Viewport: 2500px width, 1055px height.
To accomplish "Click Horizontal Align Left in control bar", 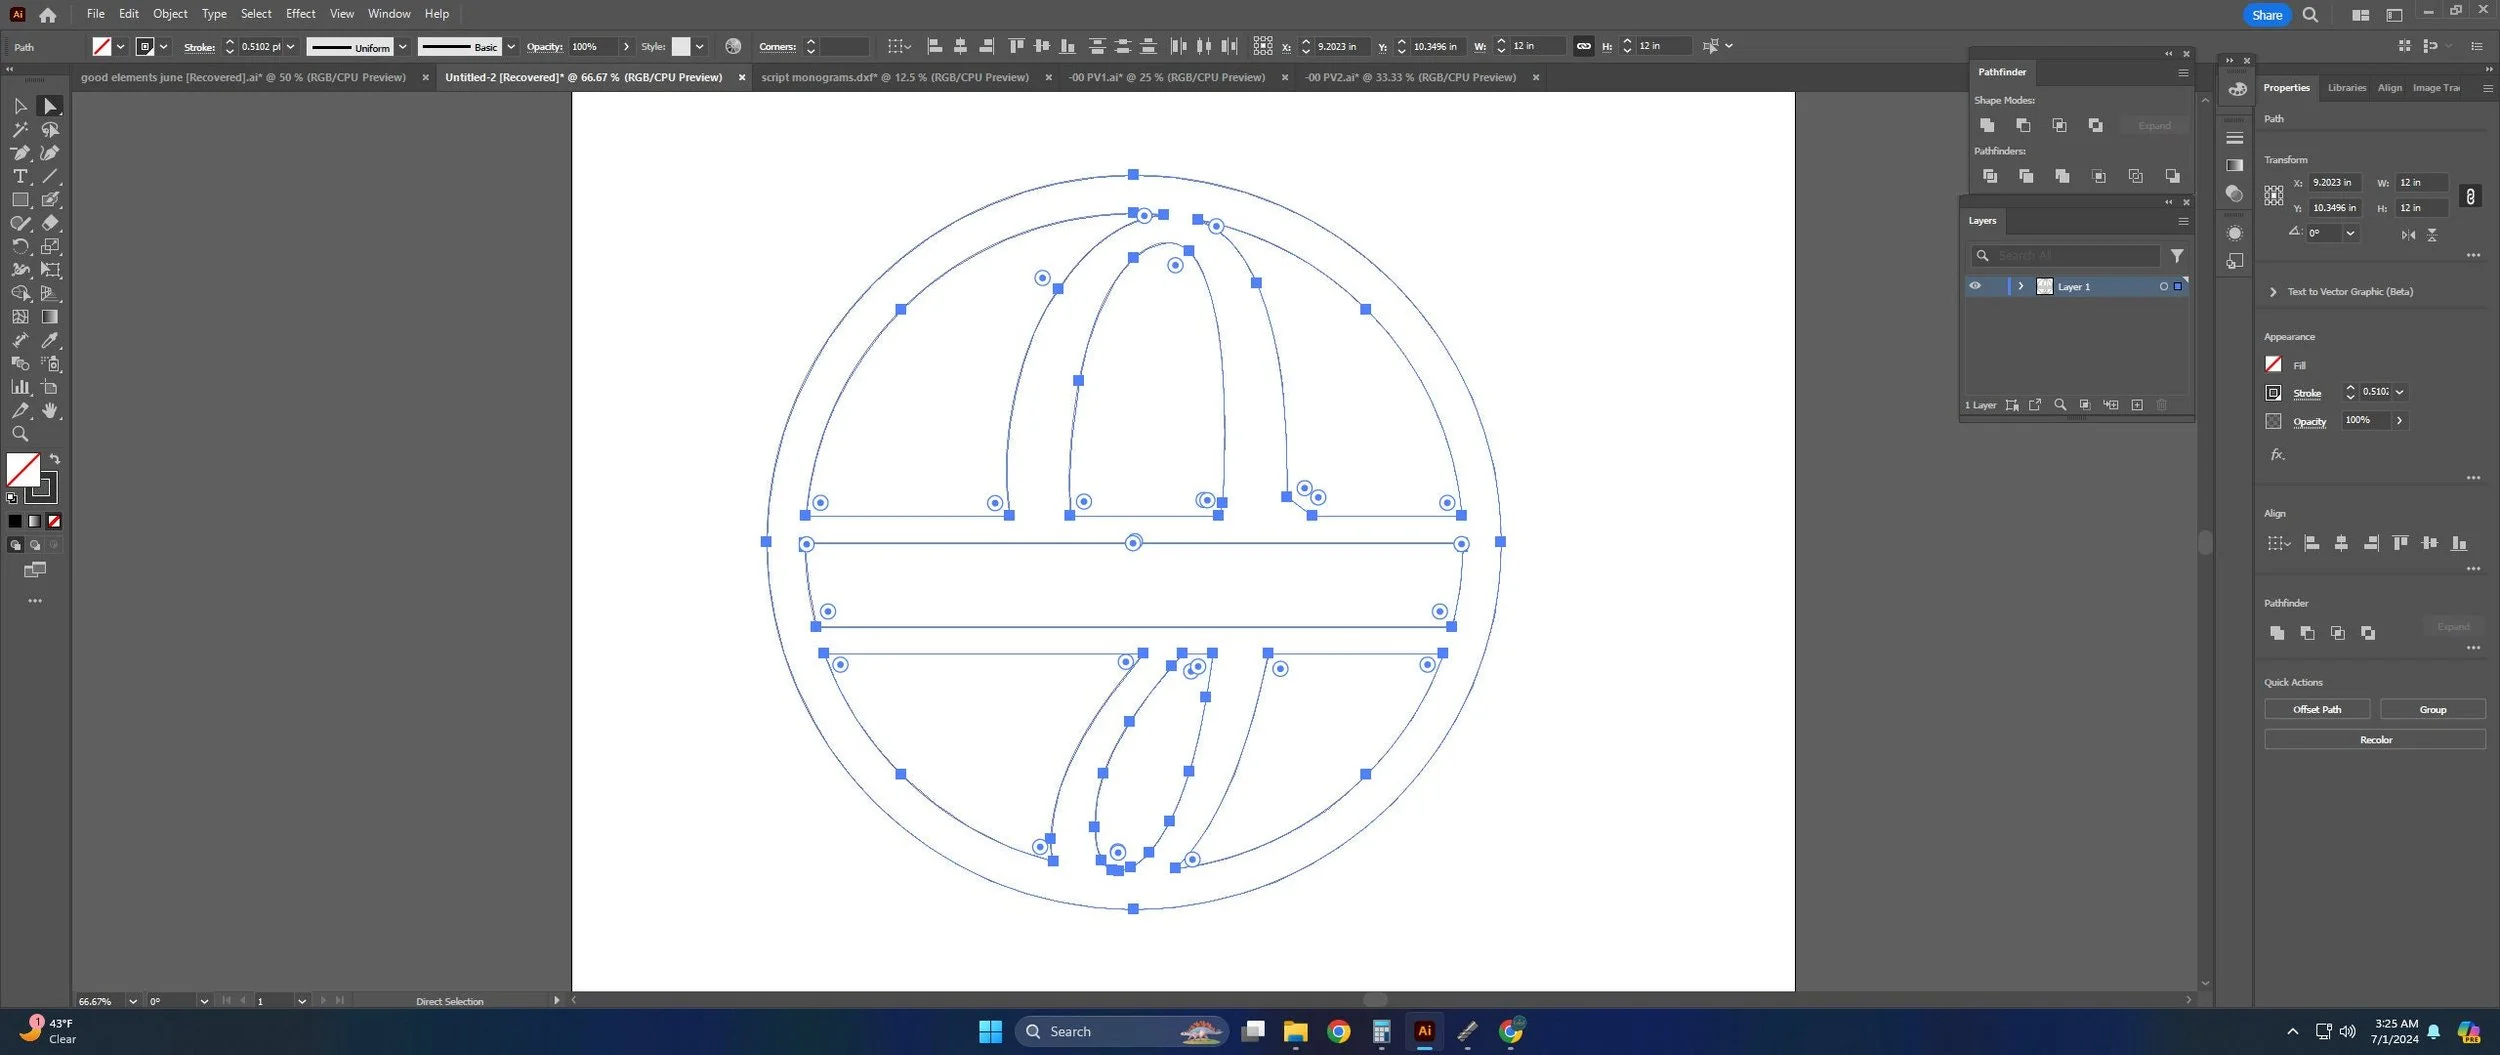I will point(935,46).
